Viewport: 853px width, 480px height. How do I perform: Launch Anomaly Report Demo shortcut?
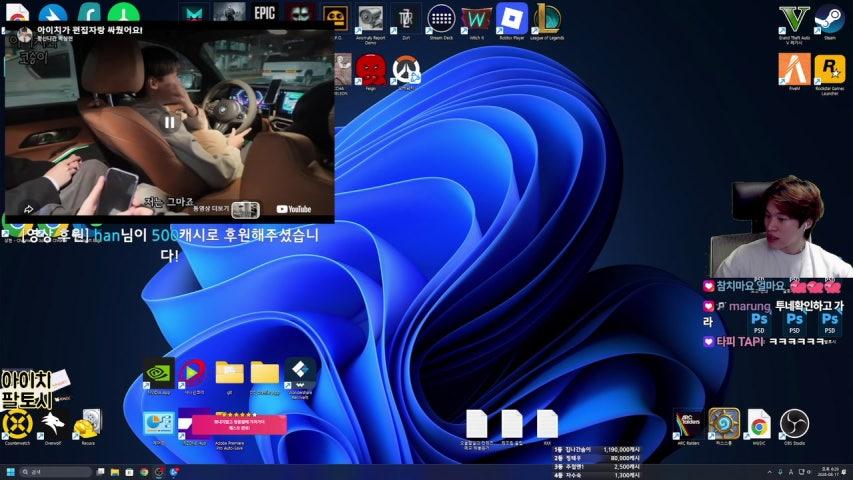(x=370, y=20)
